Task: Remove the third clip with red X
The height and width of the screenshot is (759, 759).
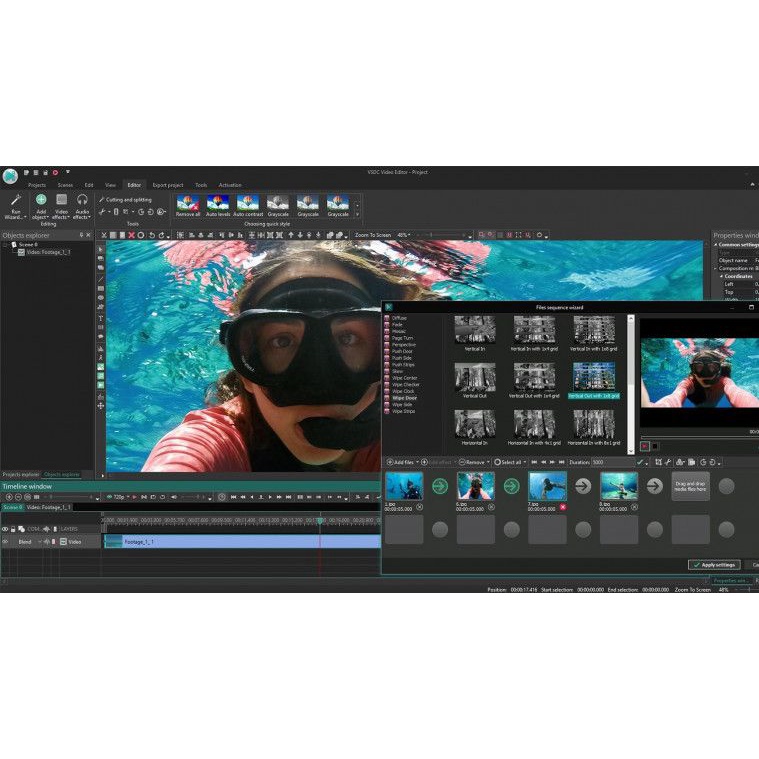Action: [563, 507]
